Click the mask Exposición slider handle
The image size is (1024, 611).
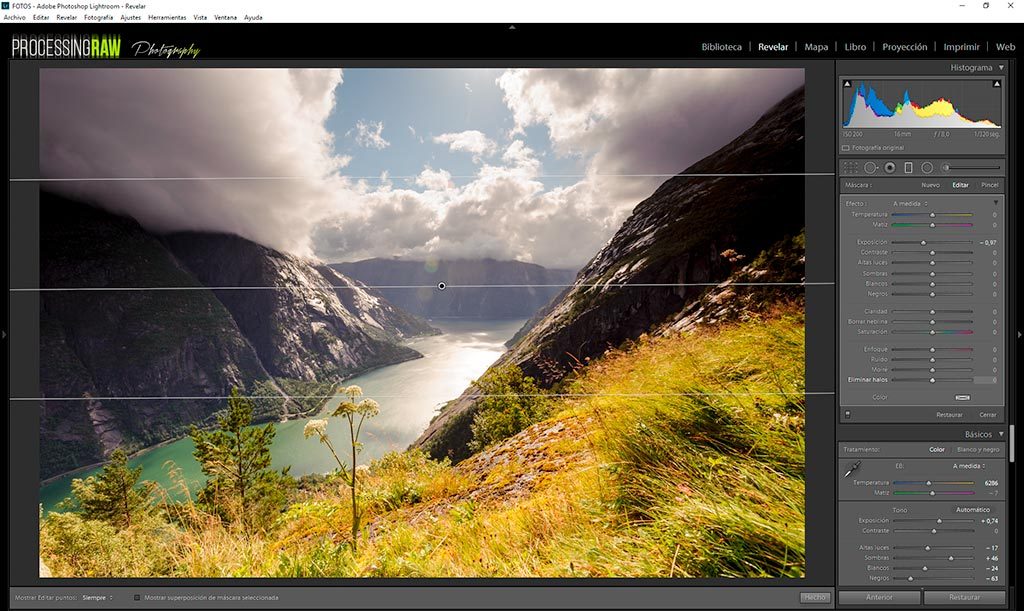tap(923, 242)
